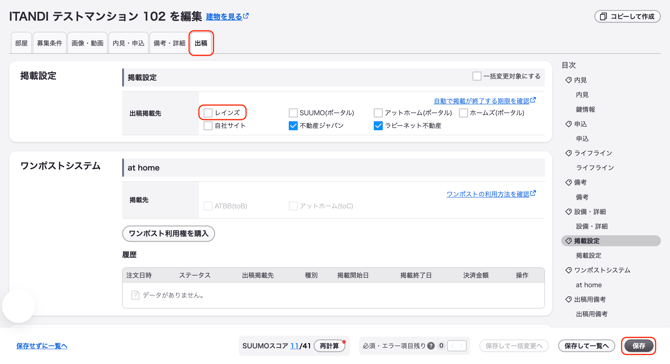Click the 保存して一覧へ button
Viewport: 670px width, 364px height.
click(x=586, y=346)
